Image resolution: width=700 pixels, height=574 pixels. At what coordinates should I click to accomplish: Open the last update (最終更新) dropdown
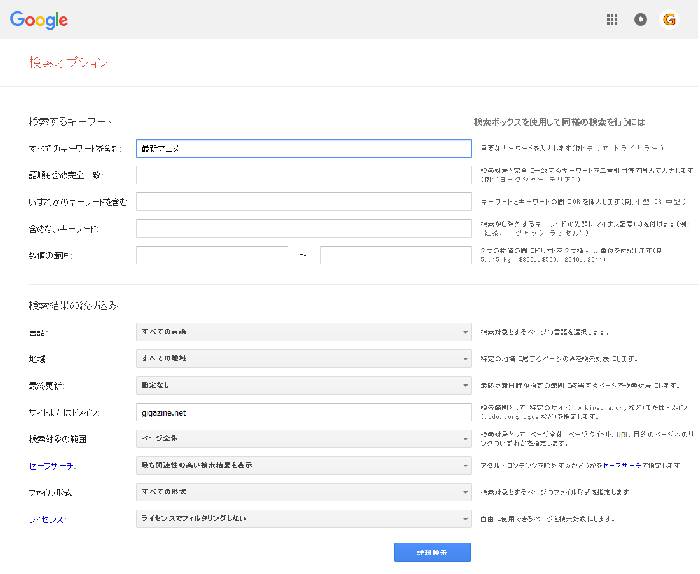tap(304, 385)
